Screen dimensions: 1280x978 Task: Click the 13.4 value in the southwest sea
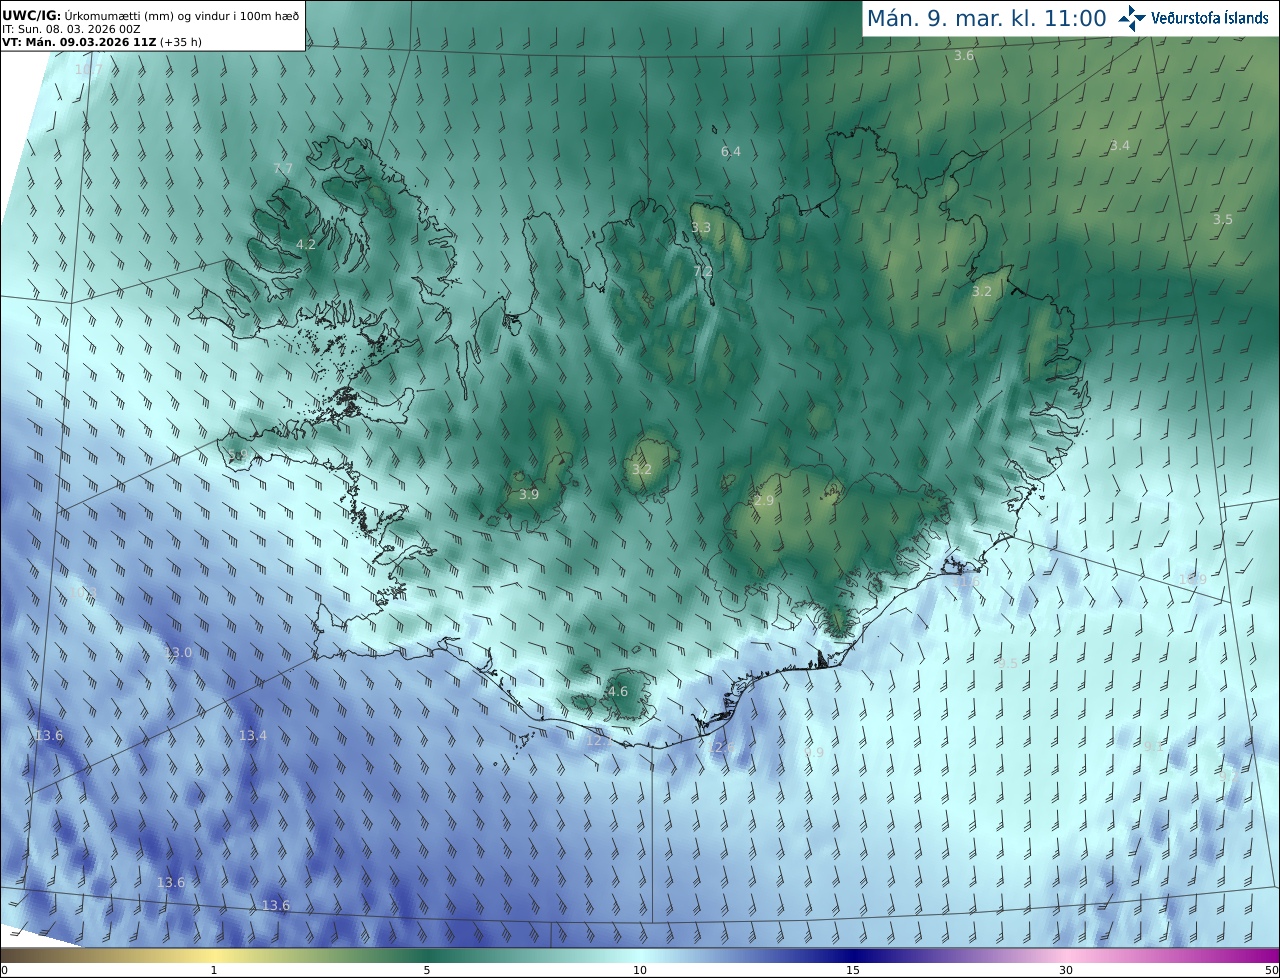pyautogui.click(x=253, y=736)
